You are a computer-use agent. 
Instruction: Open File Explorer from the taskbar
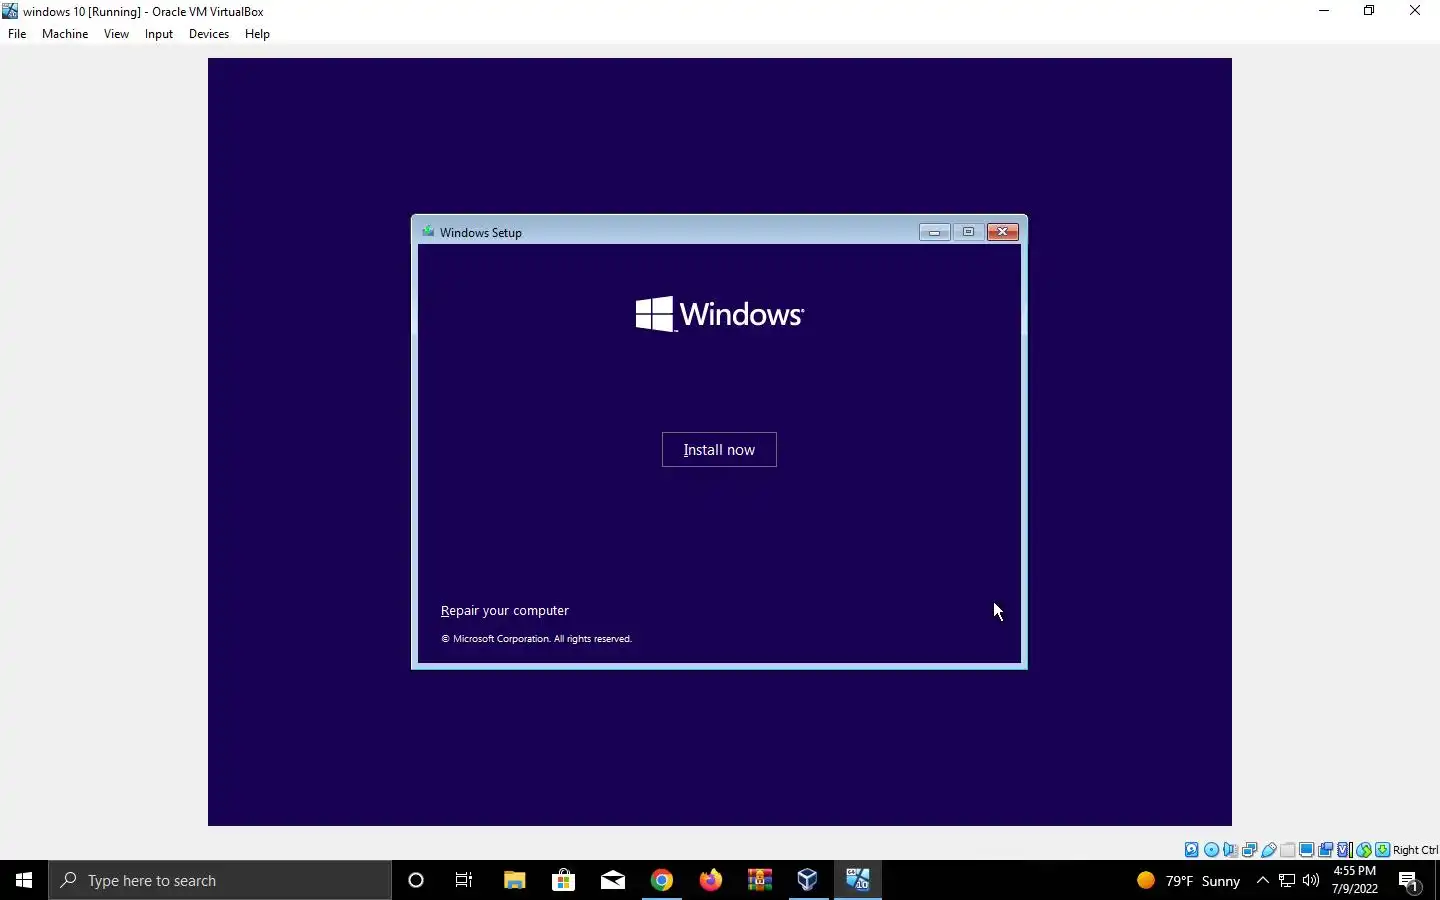[514, 880]
